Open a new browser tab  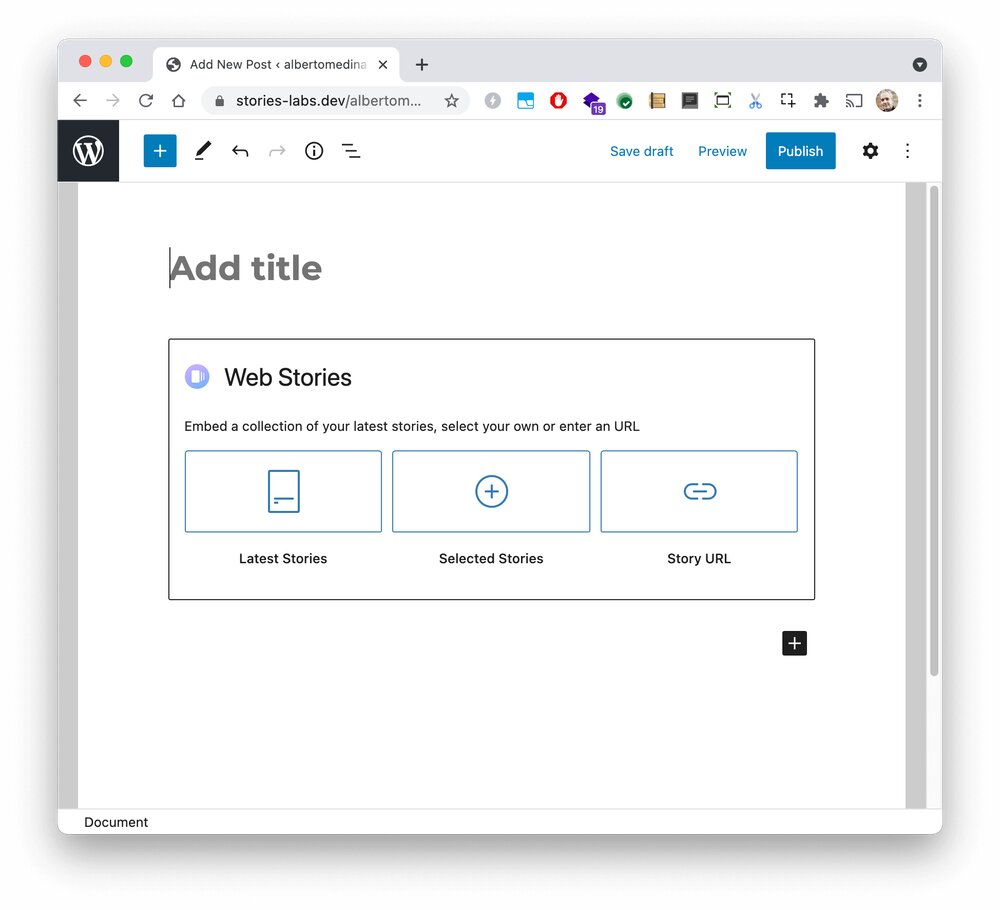pyautogui.click(x=422, y=64)
